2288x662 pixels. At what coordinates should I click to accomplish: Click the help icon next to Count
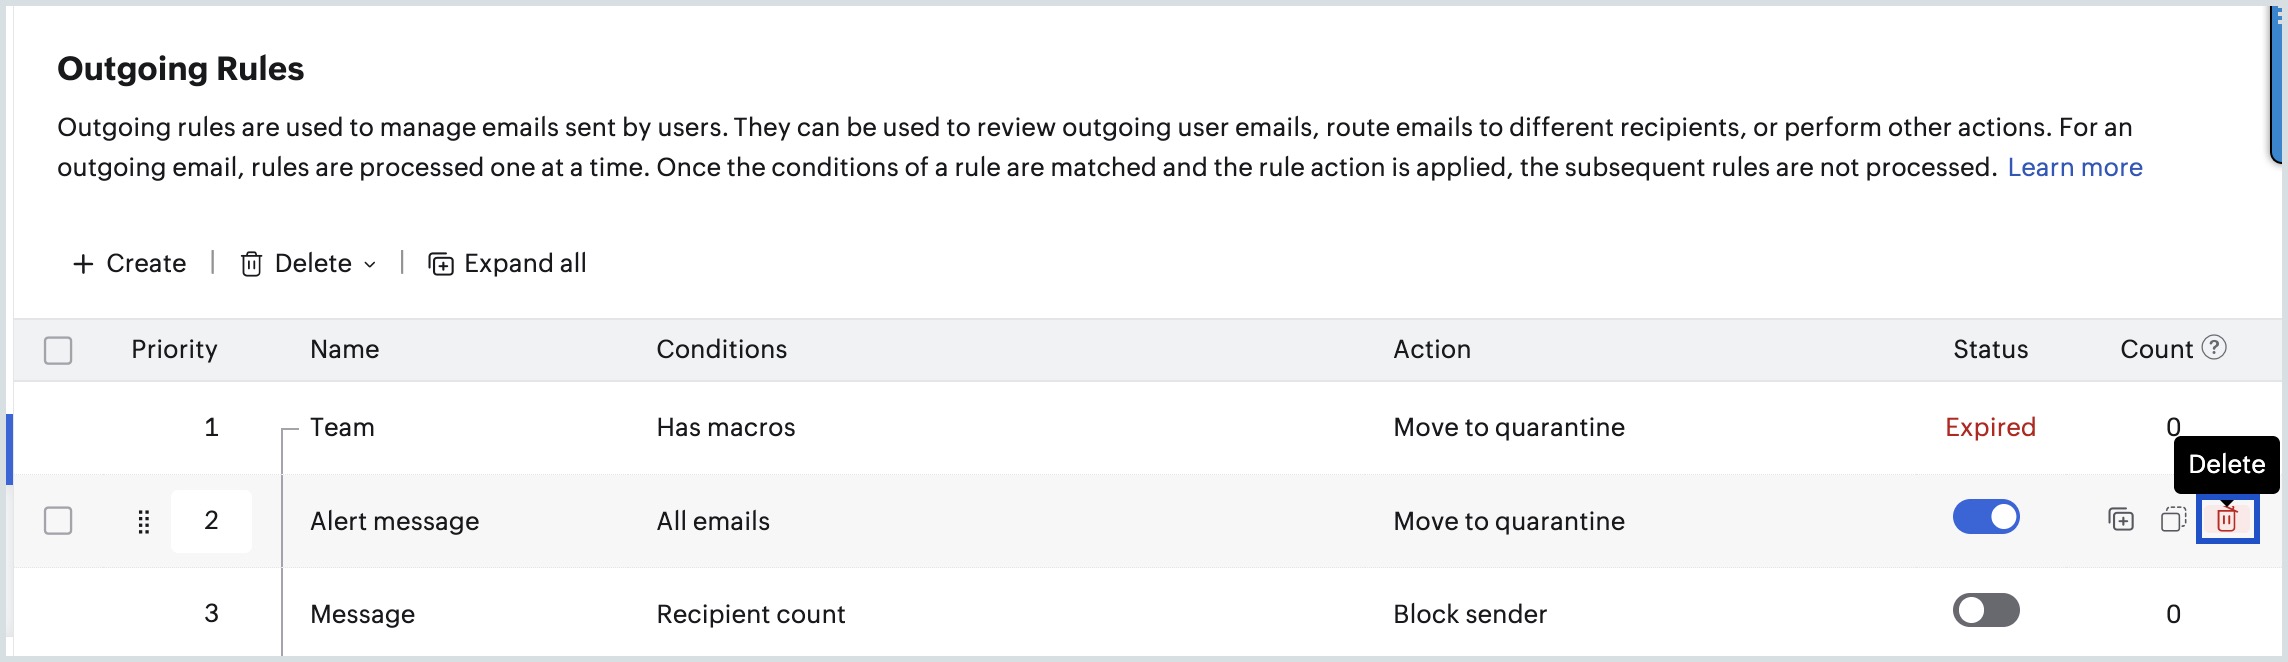[2214, 347]
